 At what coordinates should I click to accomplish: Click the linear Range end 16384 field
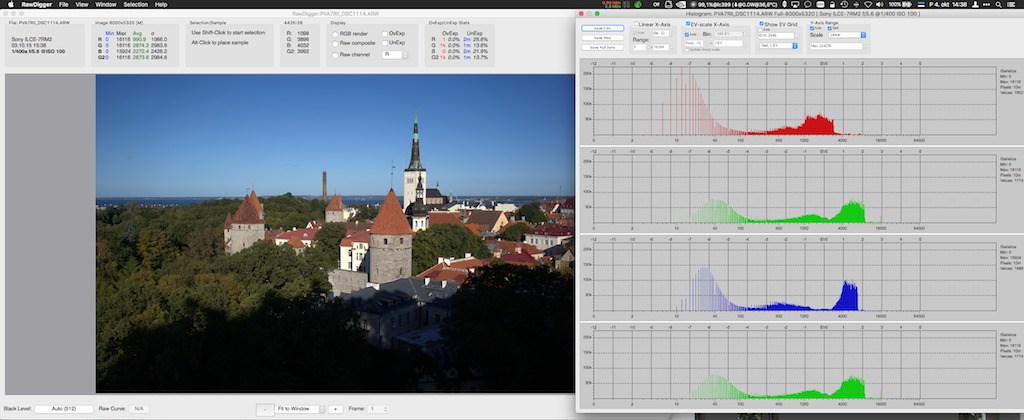661,47
